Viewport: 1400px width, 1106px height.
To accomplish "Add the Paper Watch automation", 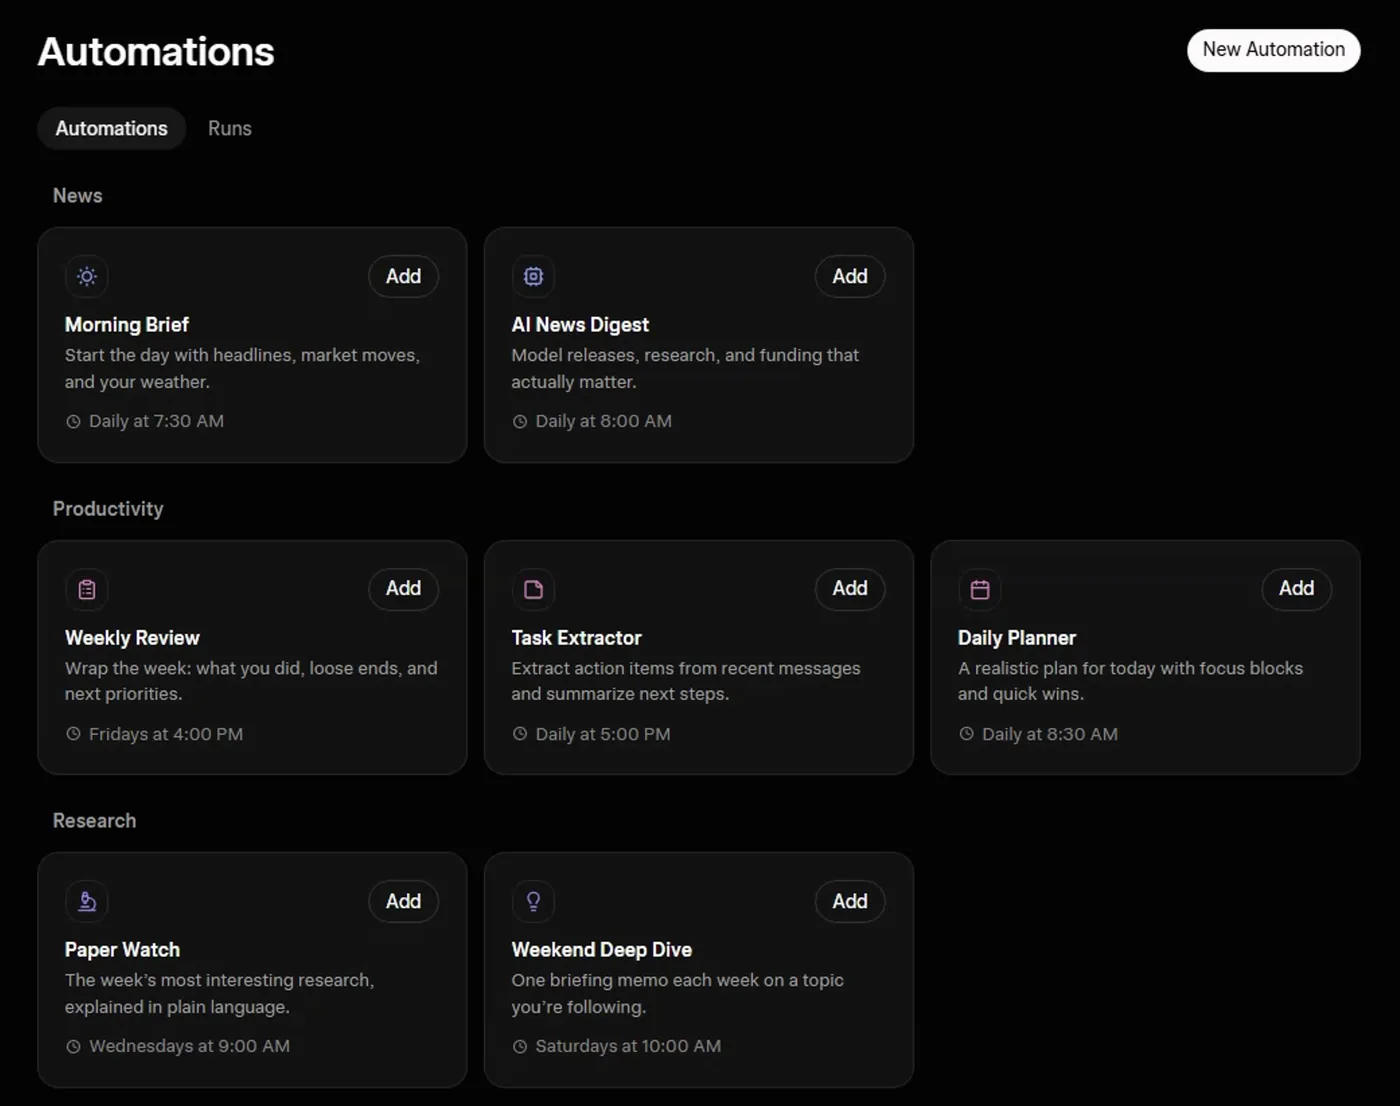I will 403,902.
